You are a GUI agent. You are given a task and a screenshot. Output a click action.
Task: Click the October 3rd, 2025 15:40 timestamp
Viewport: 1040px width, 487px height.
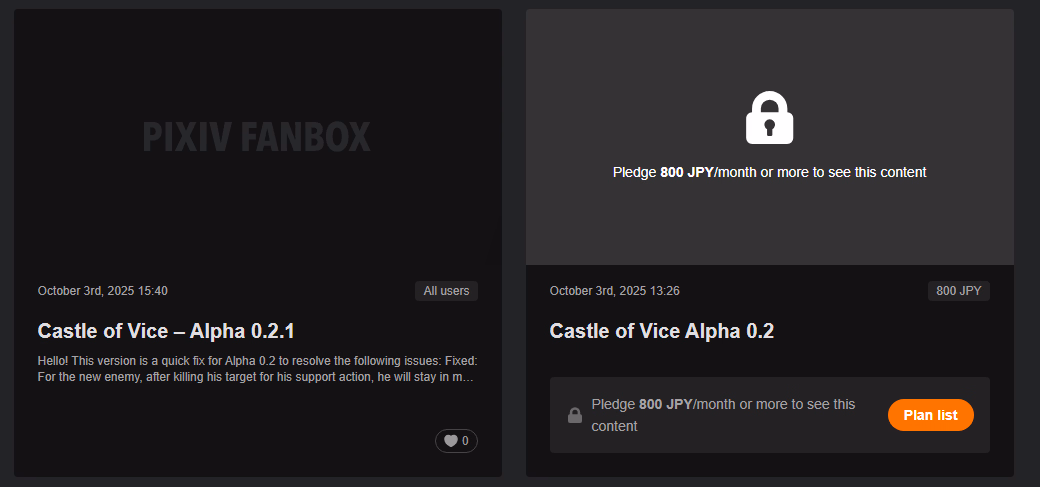103,291
